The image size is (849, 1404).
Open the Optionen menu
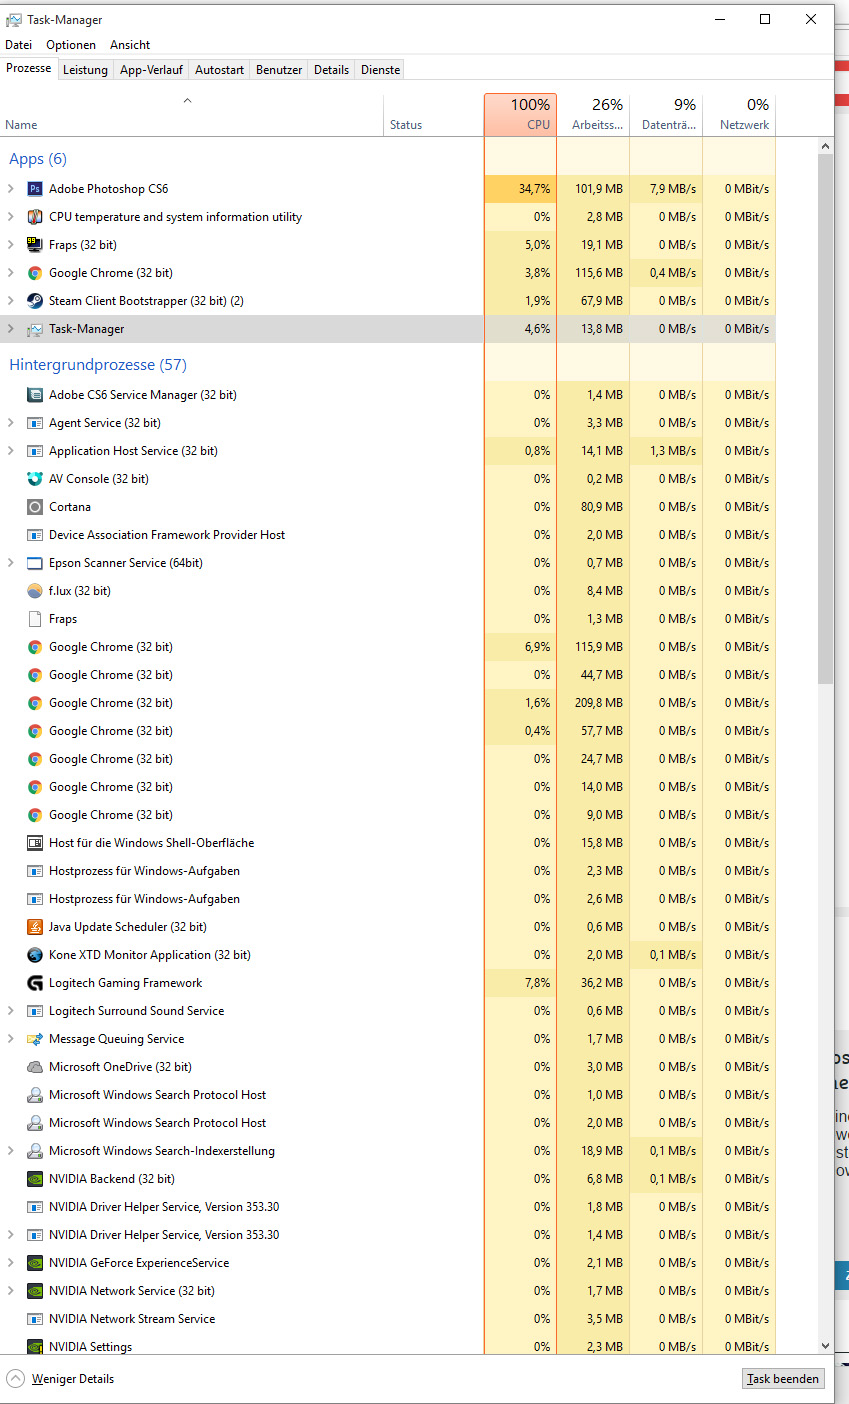(x=71, y=45)
